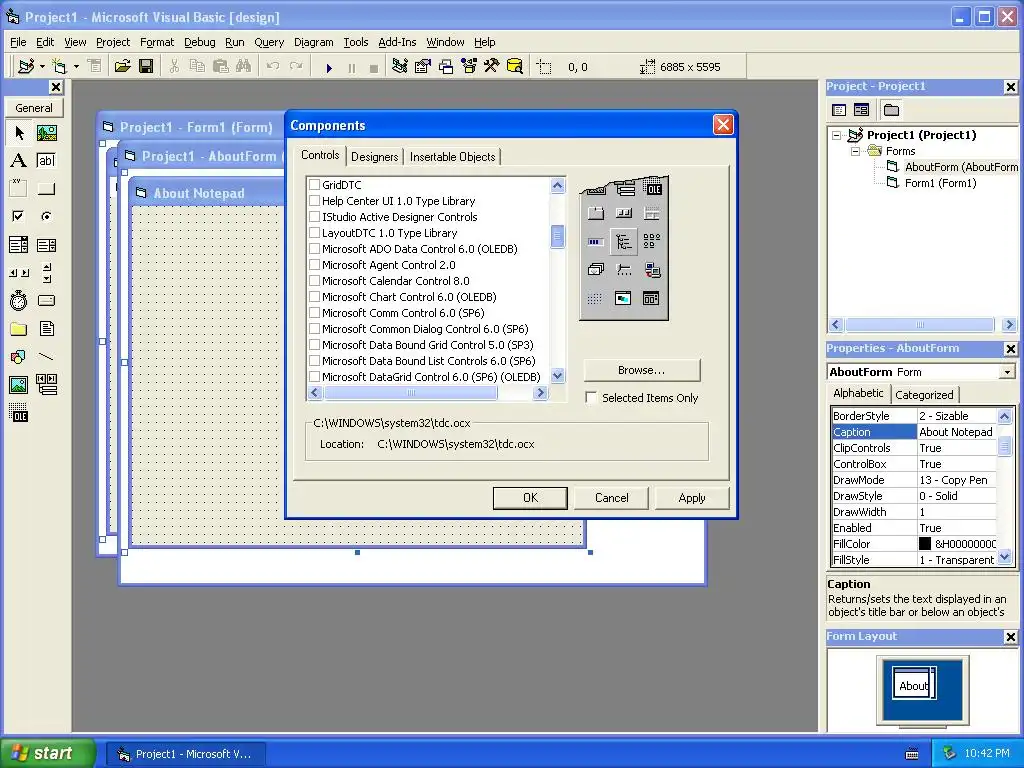Select the Shape control tool
1024x768 pixels.
click(x=19, y=357)
